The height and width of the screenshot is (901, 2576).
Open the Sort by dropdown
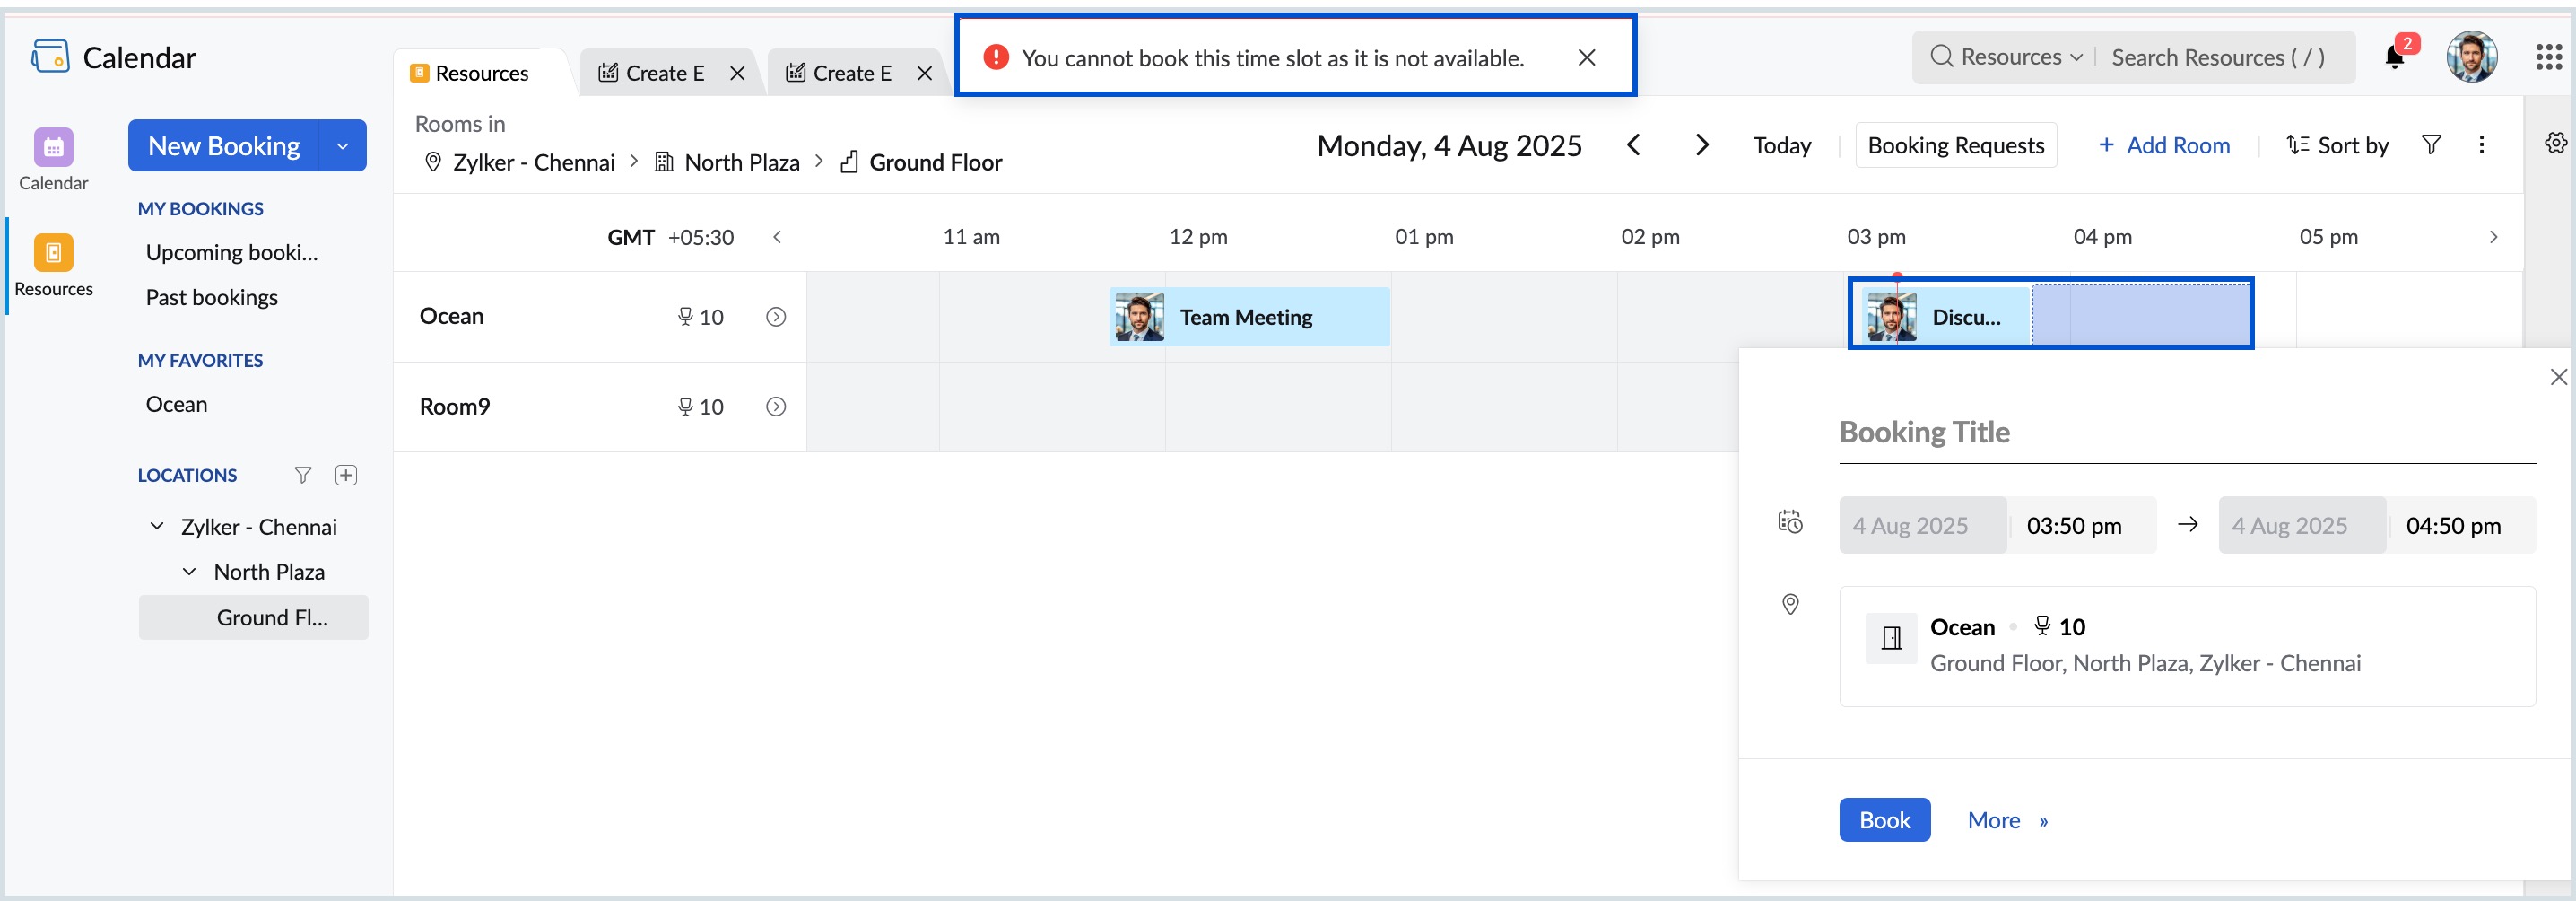click(2337, 145)
